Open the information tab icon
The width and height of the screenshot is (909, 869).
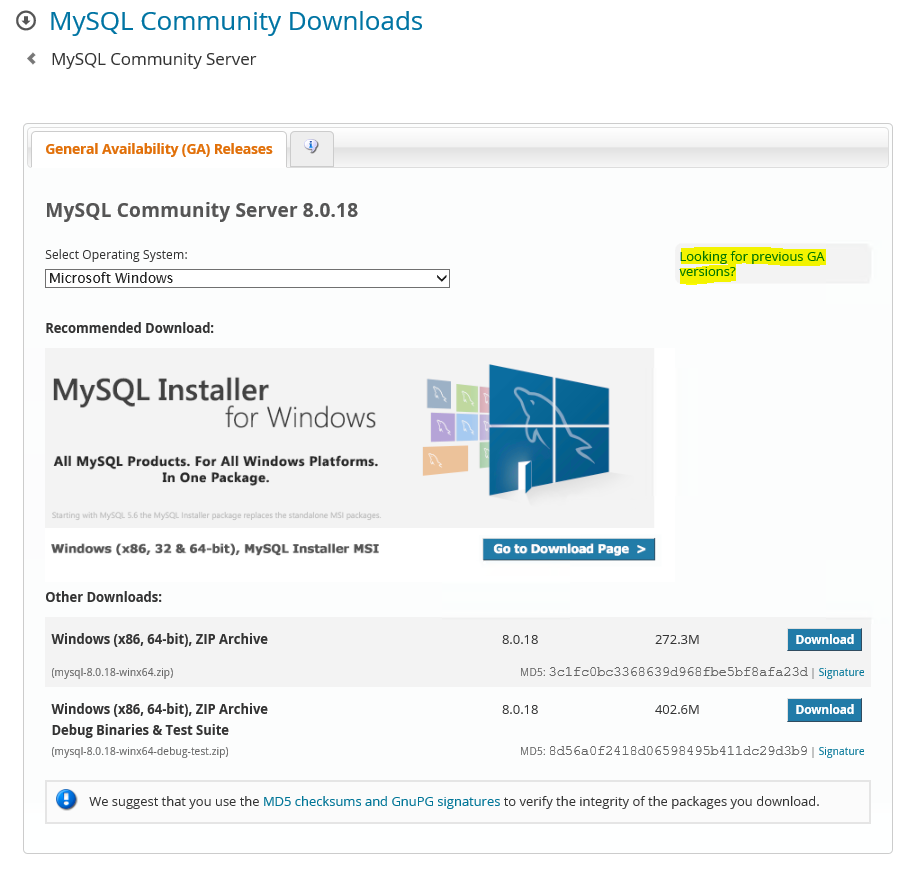[312, 147]
